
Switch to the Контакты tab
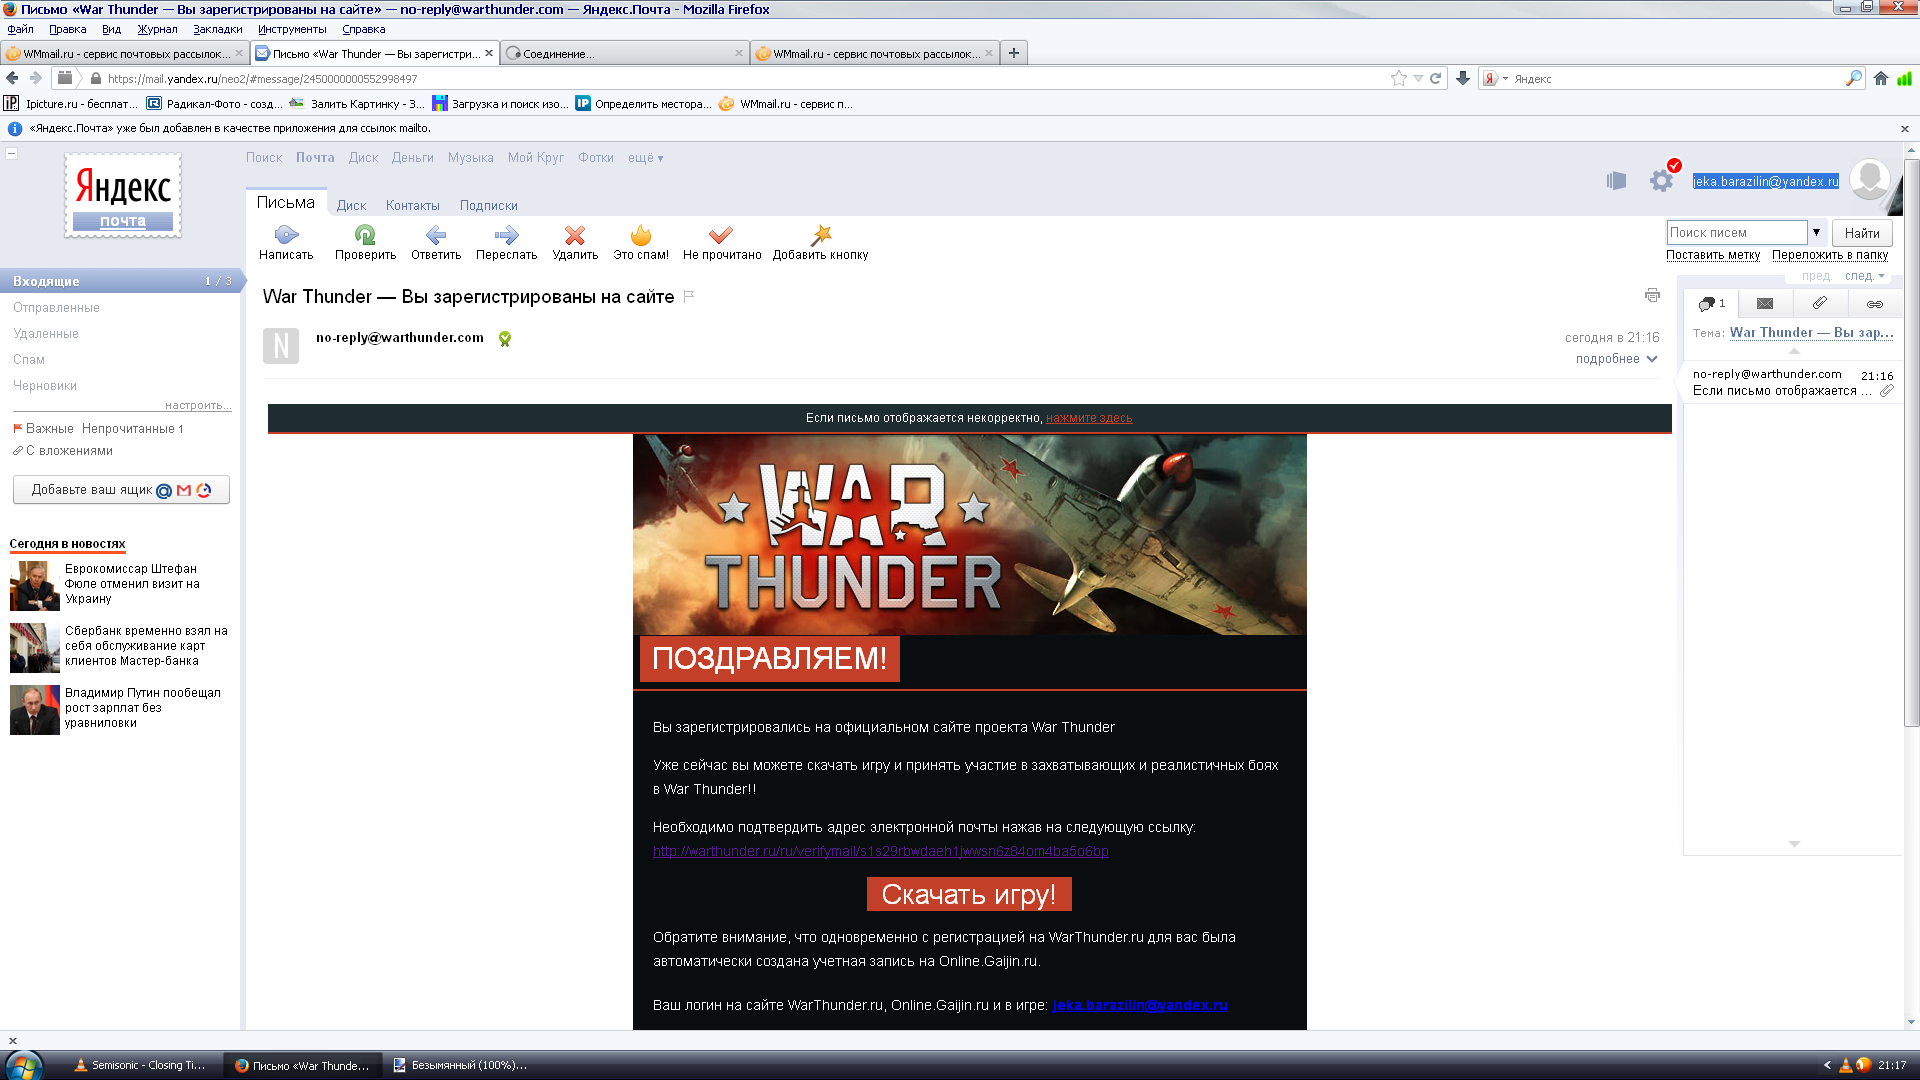pos(412,206)
